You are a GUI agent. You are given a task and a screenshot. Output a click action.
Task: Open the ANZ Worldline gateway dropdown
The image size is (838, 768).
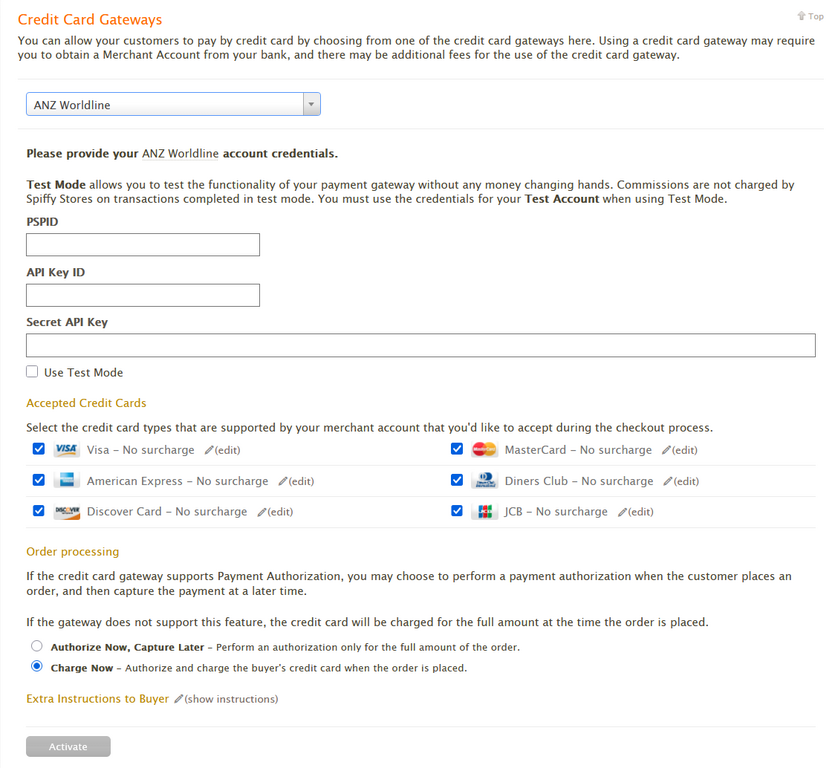coord(173,105)
